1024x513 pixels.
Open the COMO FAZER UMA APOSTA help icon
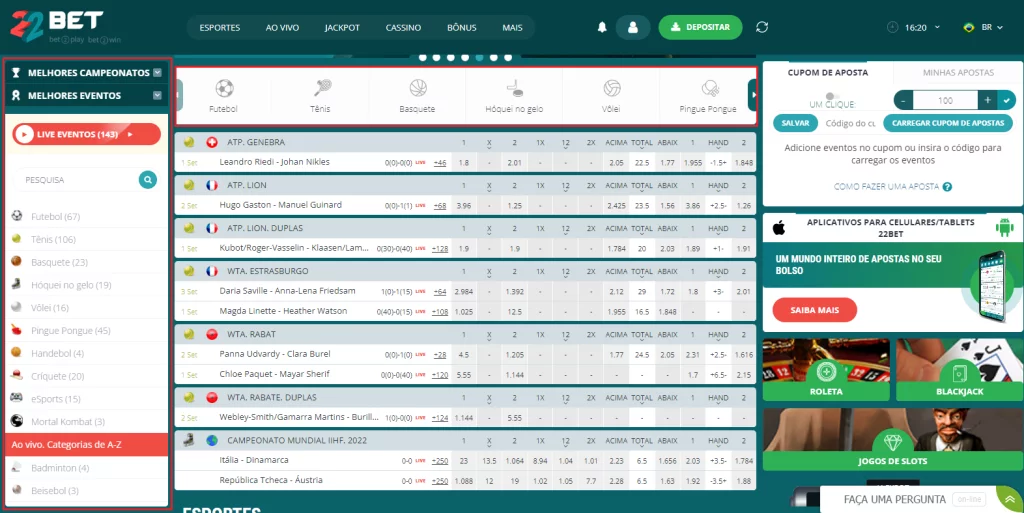pos(947,187)
